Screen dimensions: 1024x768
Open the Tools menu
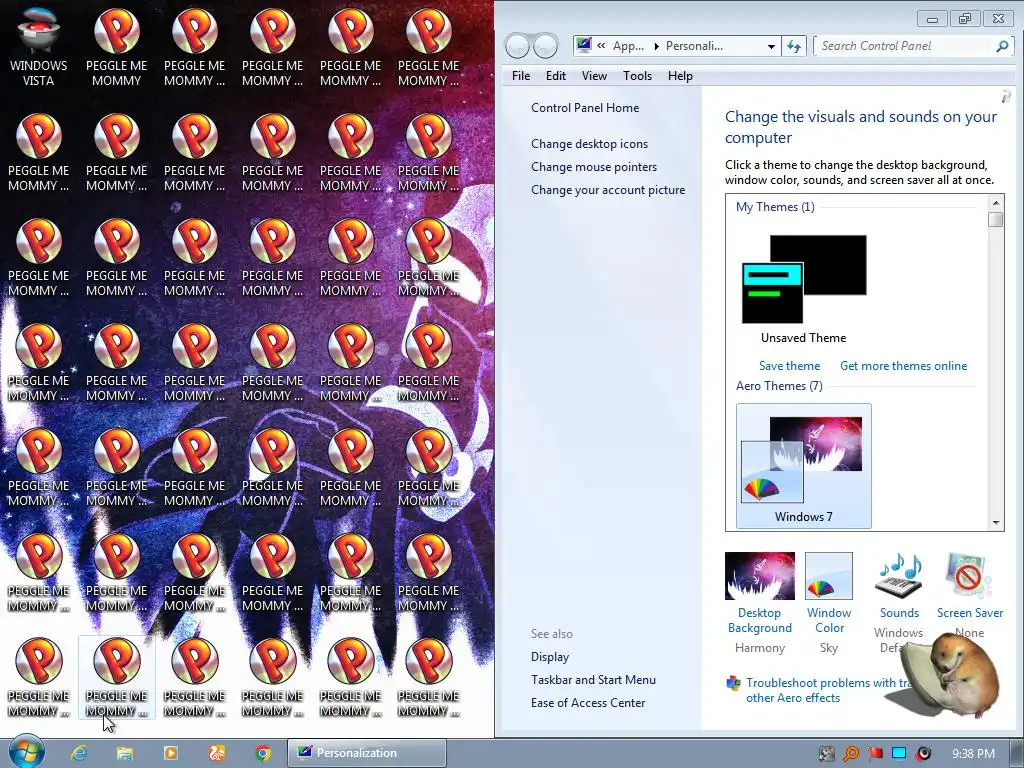point(637,76)
